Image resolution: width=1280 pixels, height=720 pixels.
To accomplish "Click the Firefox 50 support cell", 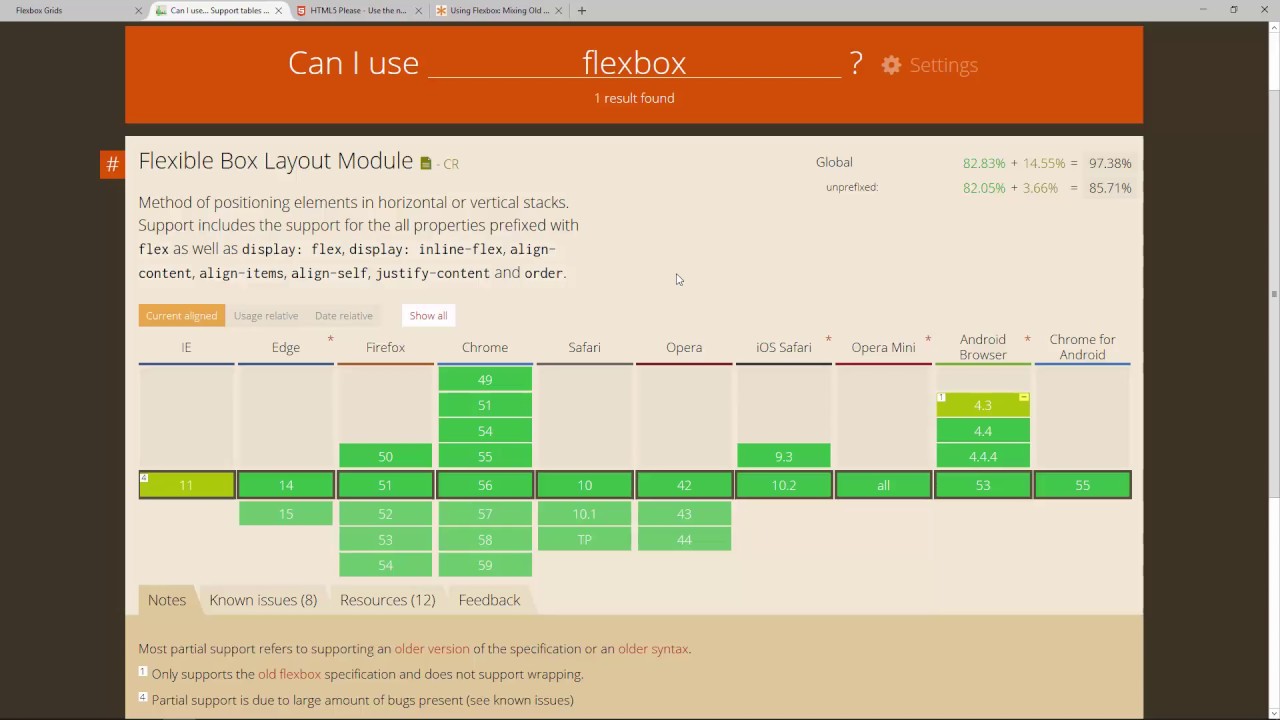I will [x=385, y=456].
